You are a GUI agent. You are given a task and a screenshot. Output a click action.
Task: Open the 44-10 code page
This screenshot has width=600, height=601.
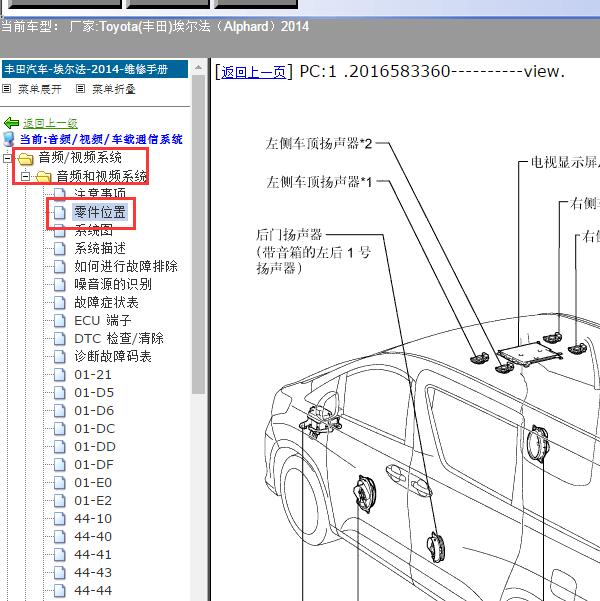click(93, 519)
